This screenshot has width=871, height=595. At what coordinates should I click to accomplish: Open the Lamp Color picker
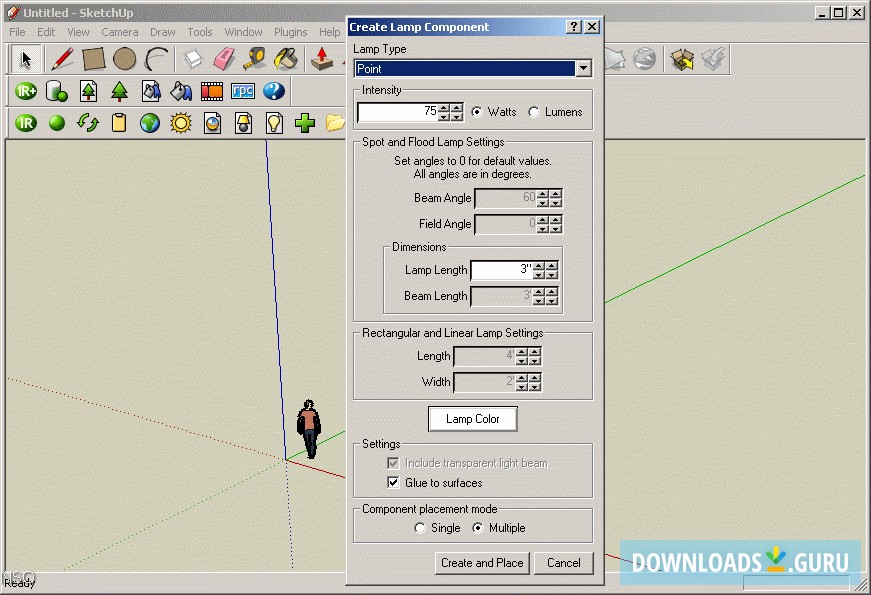(472, 419)
